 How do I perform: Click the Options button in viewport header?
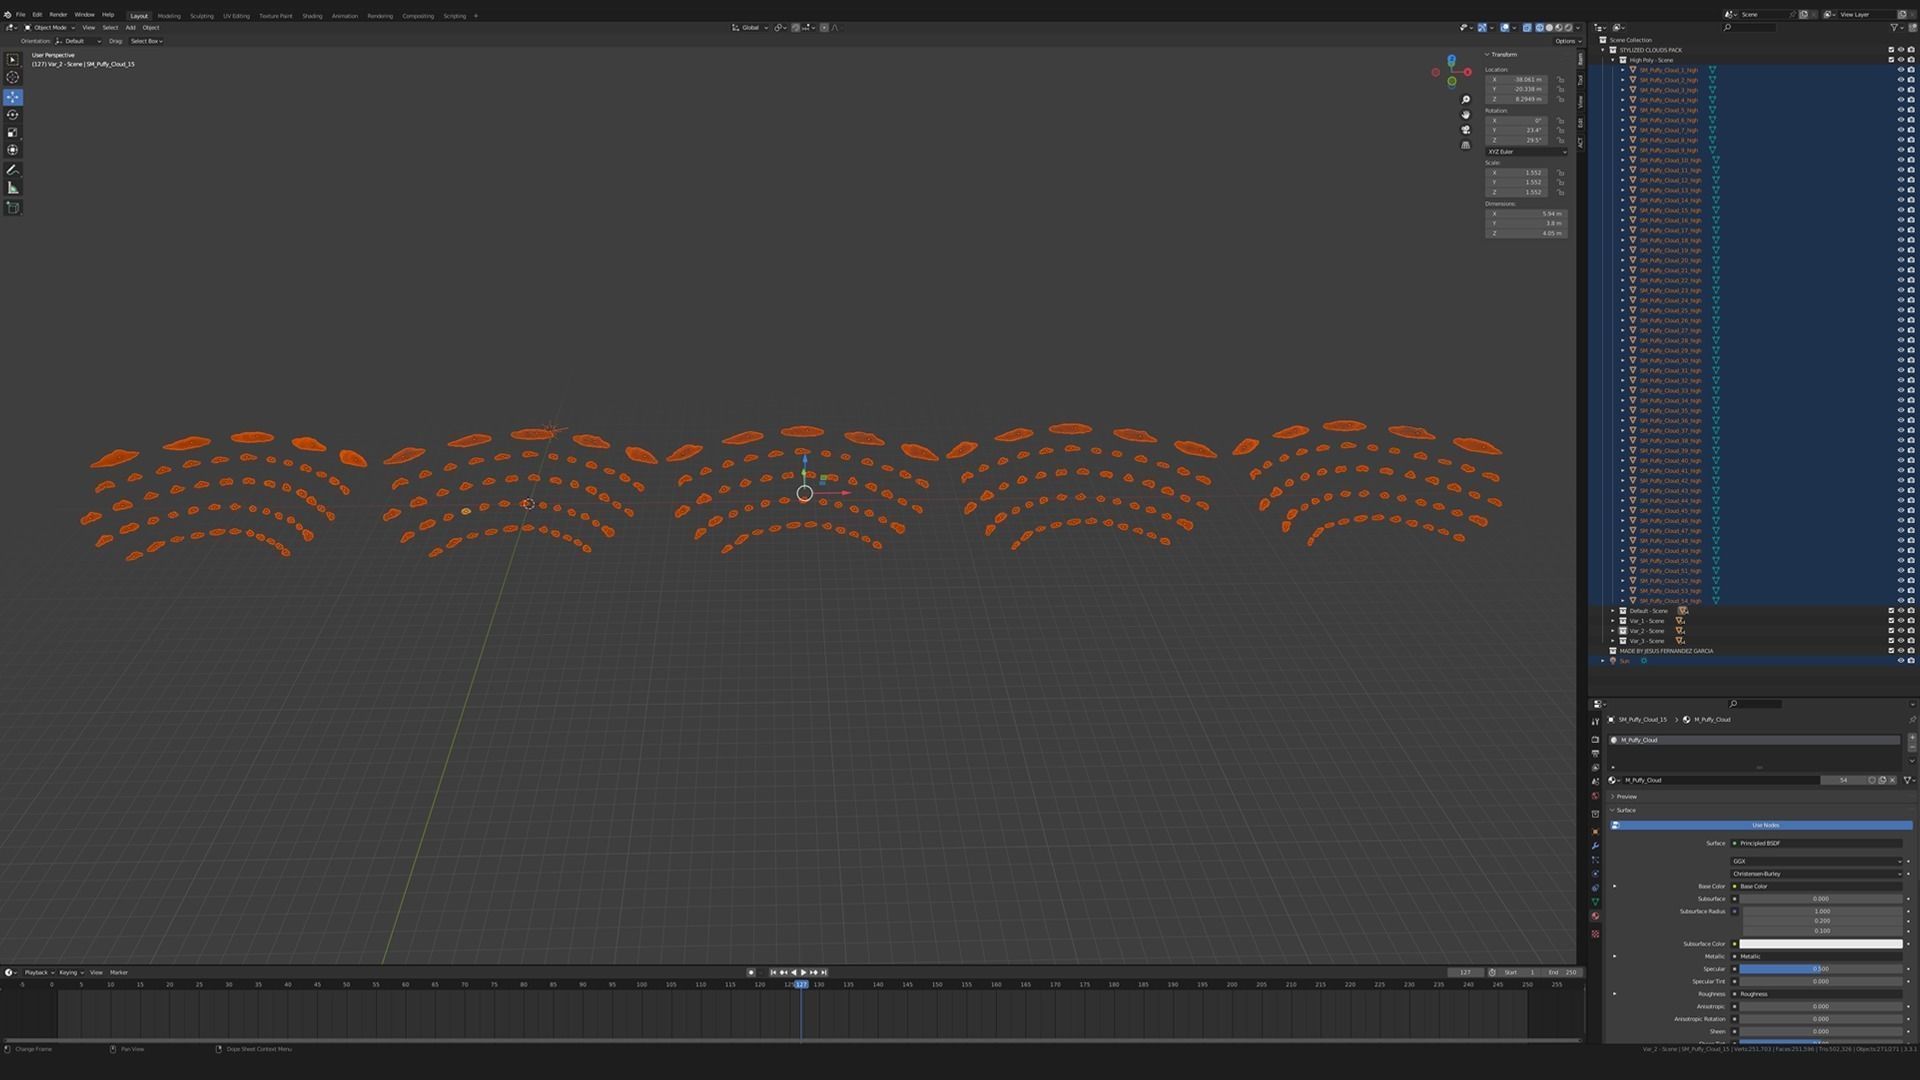coord(1566,41)
